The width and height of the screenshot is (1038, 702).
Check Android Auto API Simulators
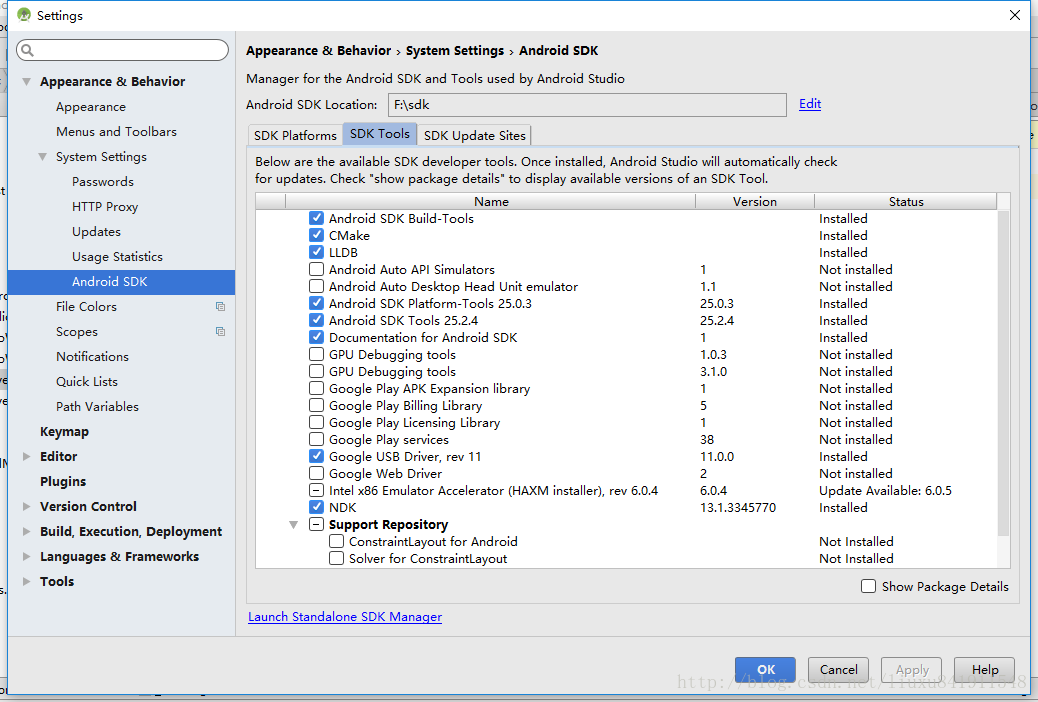pyautogui.click(x=316, y=269)
